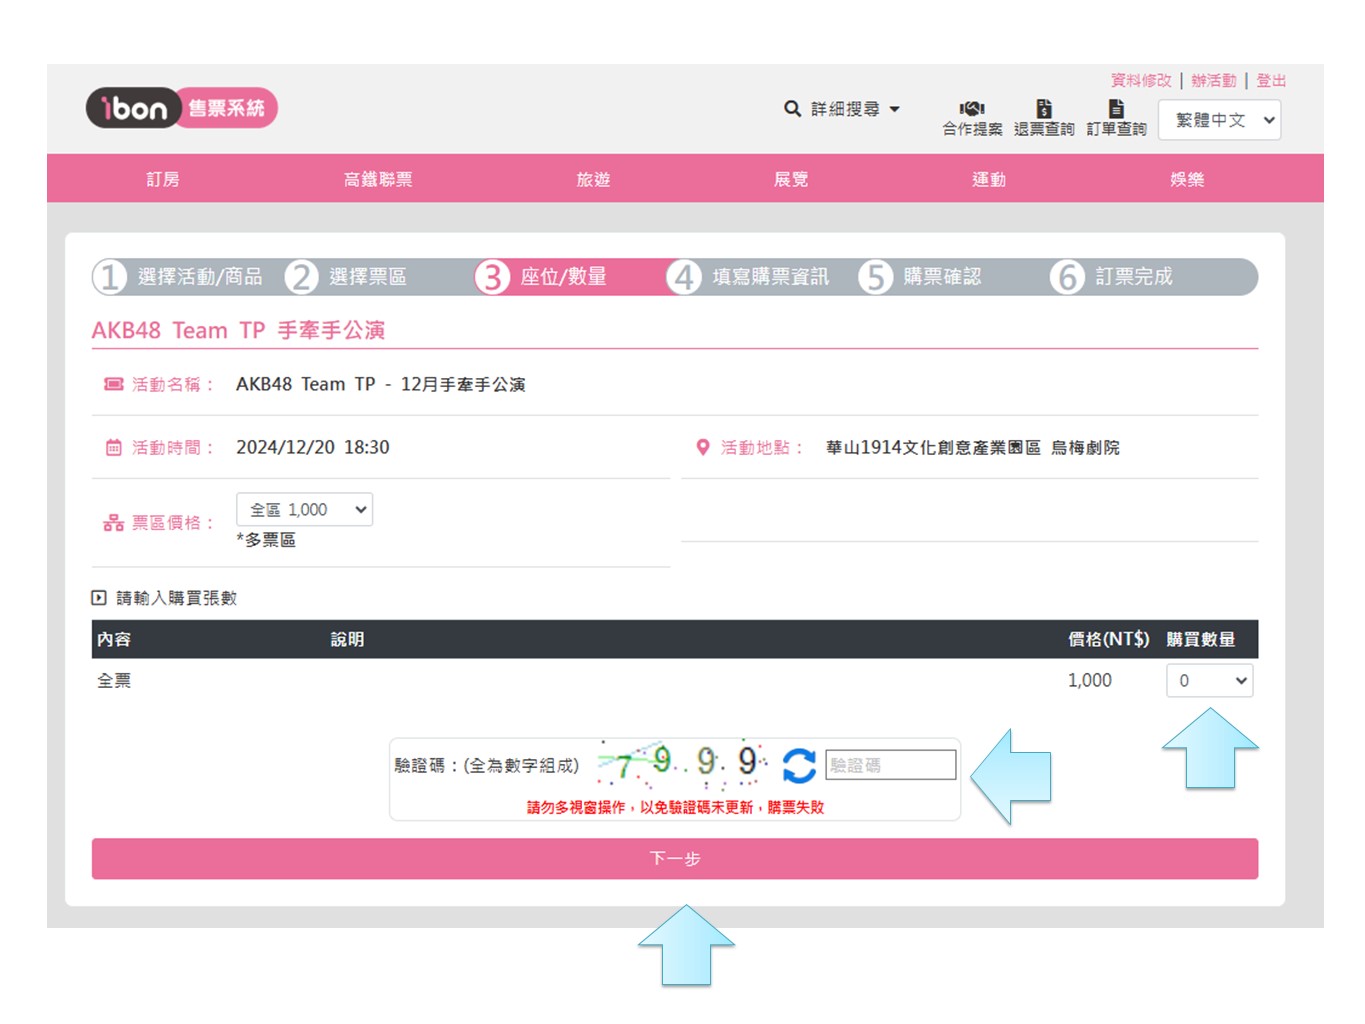The image size is (1365, 1024).
Task: Open the 訂房 menu tab
Action: click(x=163, y=179)
